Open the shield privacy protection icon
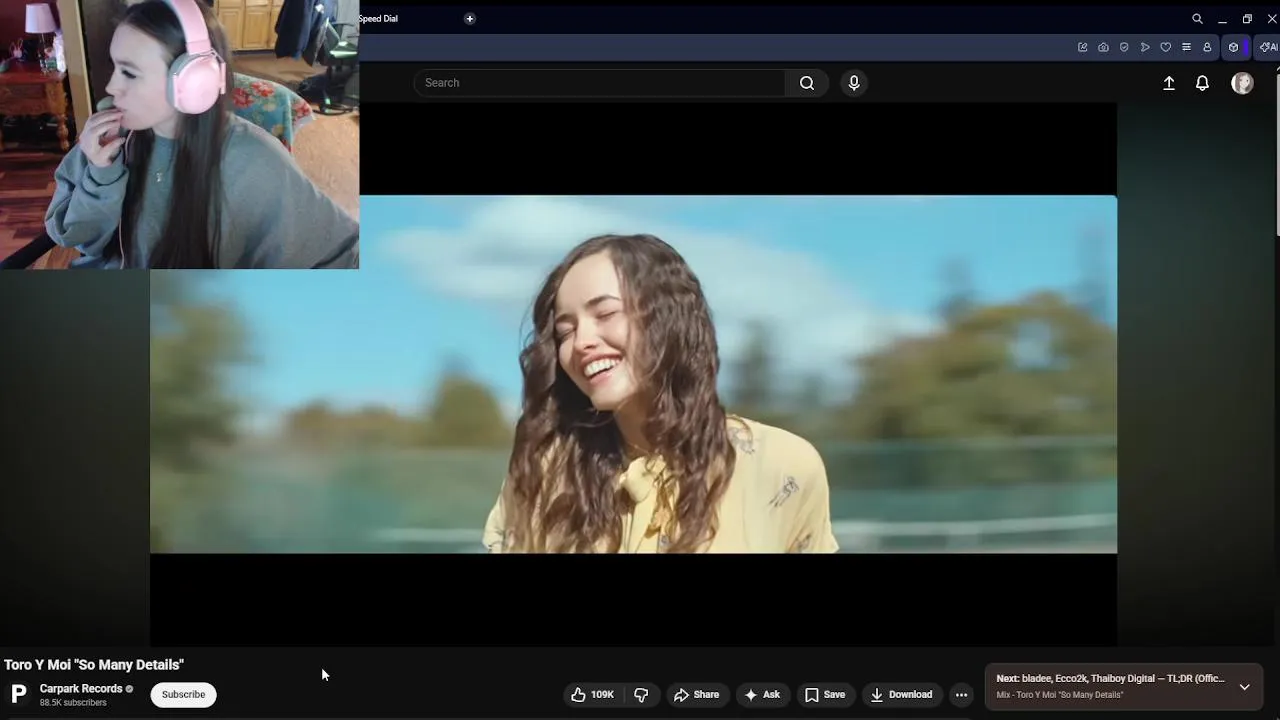This screenshot has width=1280, height=720. 1124,47
